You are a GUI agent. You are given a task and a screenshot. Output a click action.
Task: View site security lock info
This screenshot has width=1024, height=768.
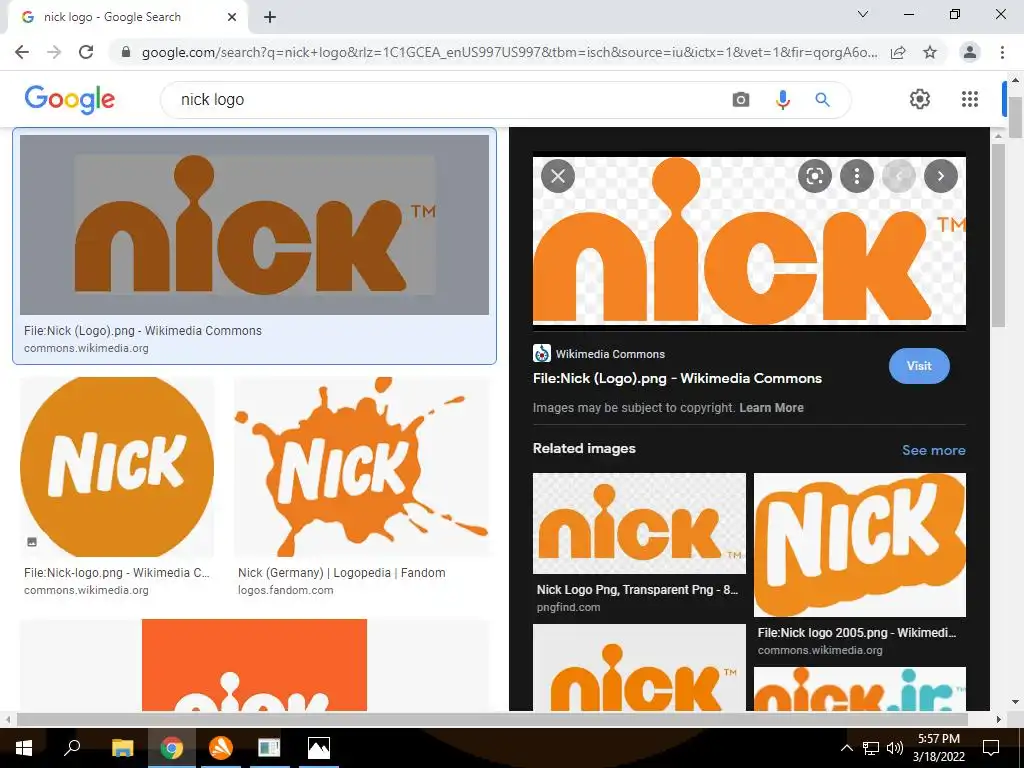(x=126, y=52)
